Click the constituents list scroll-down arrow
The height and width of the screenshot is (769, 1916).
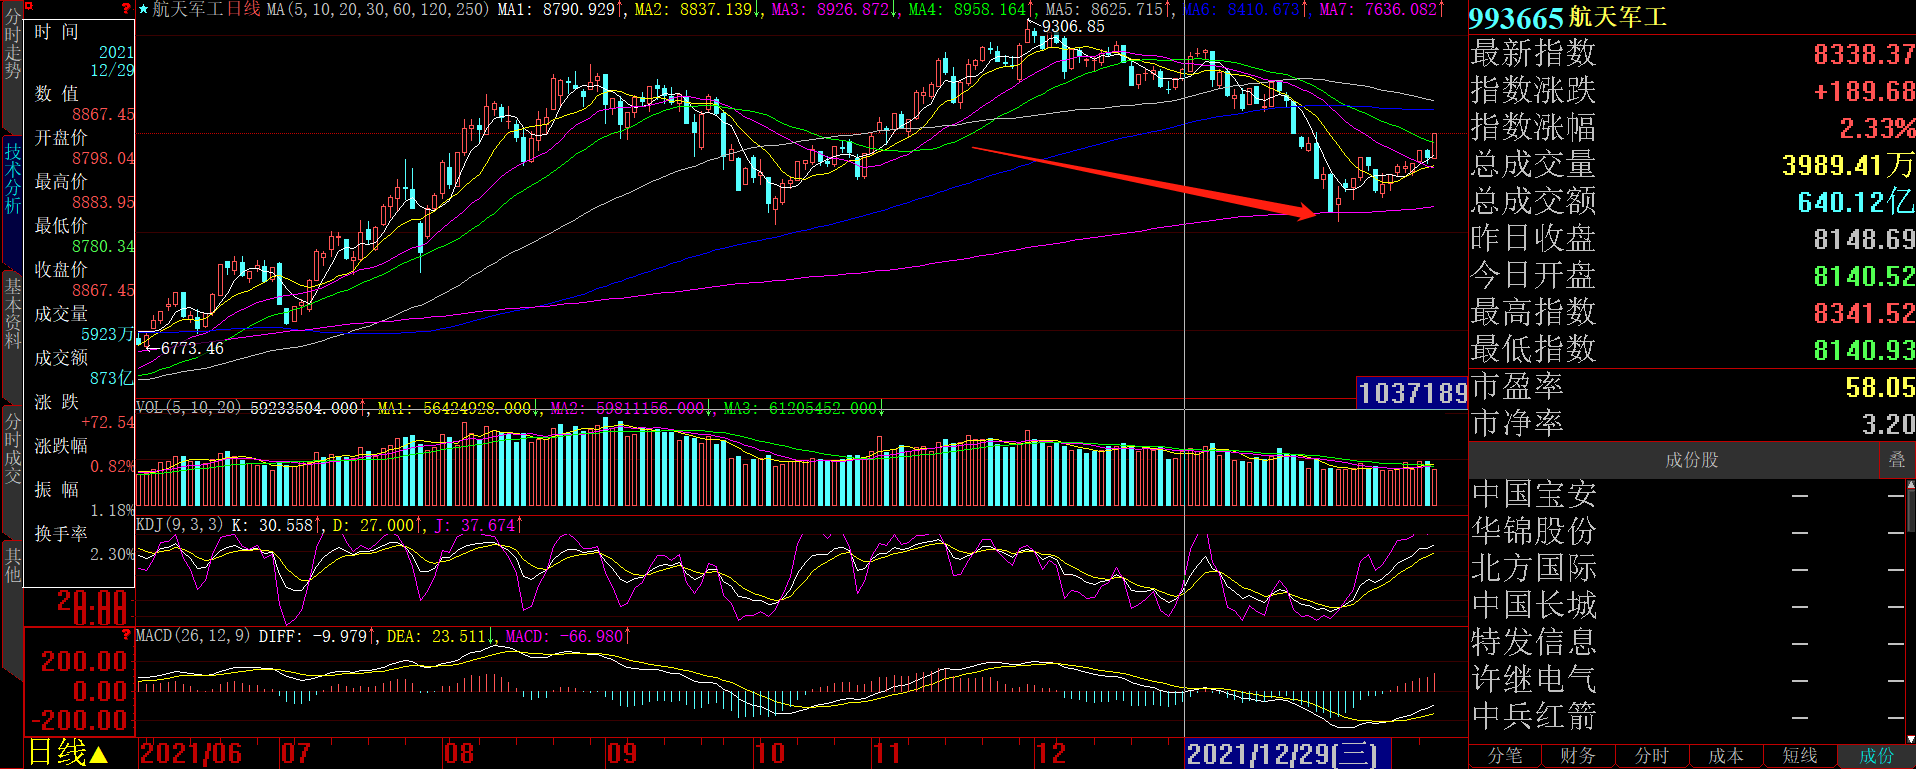1911,738
